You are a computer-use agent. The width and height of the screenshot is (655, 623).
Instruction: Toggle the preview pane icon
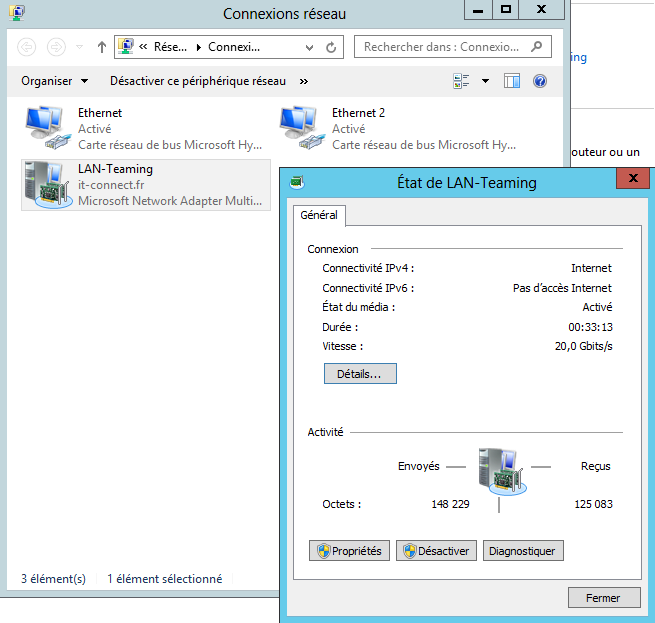(512, 81)
